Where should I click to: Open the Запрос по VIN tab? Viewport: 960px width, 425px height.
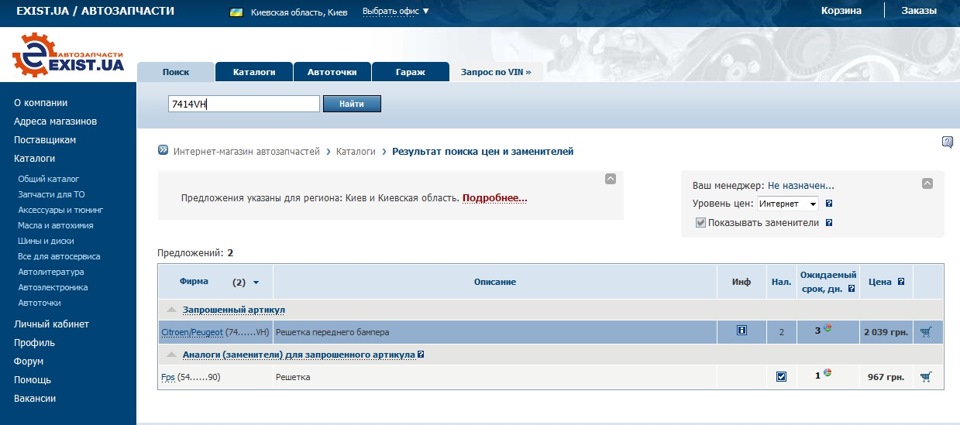click(496, 72)
